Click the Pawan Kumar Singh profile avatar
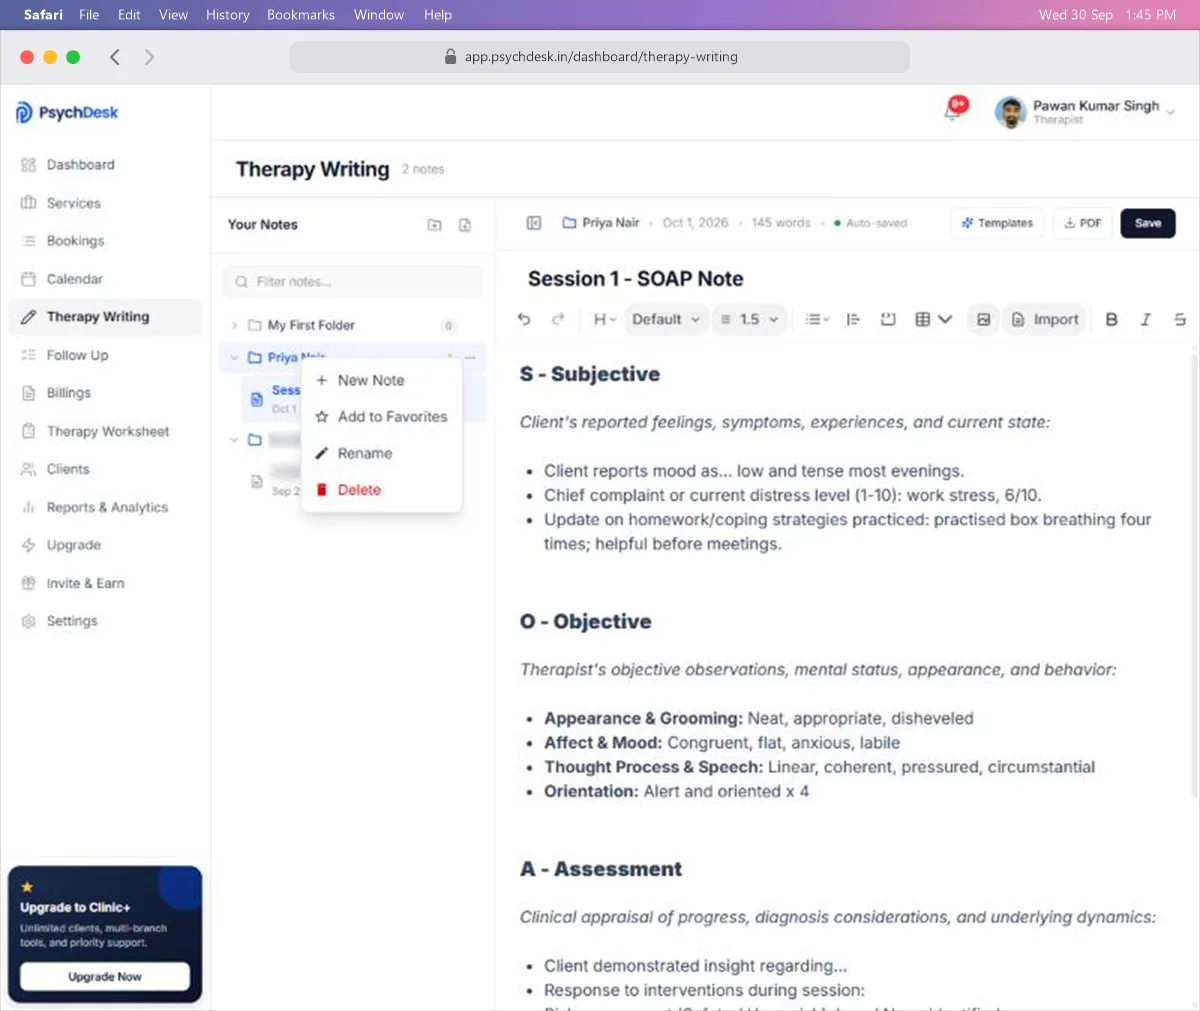Screen dimensions: 1200x1011 [1011, 112]
